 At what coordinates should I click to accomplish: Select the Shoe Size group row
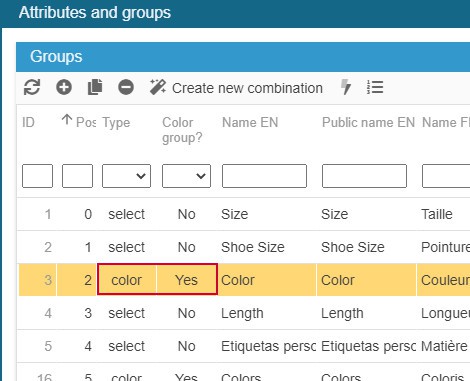[x=244, y=247]
